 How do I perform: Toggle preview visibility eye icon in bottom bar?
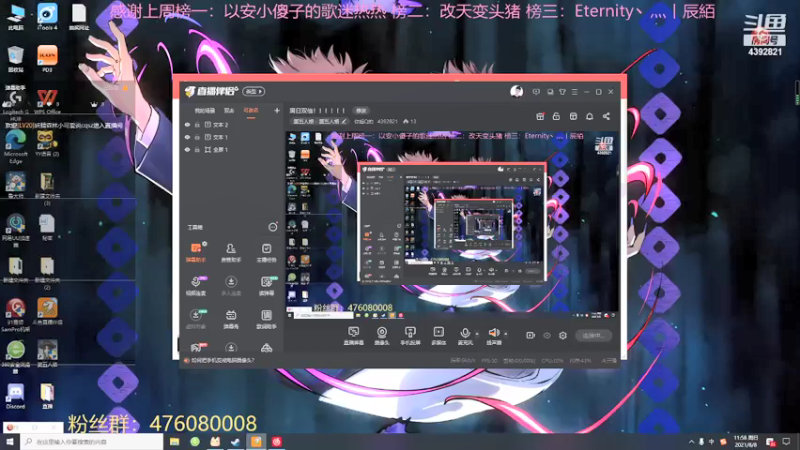coord(547,335)
